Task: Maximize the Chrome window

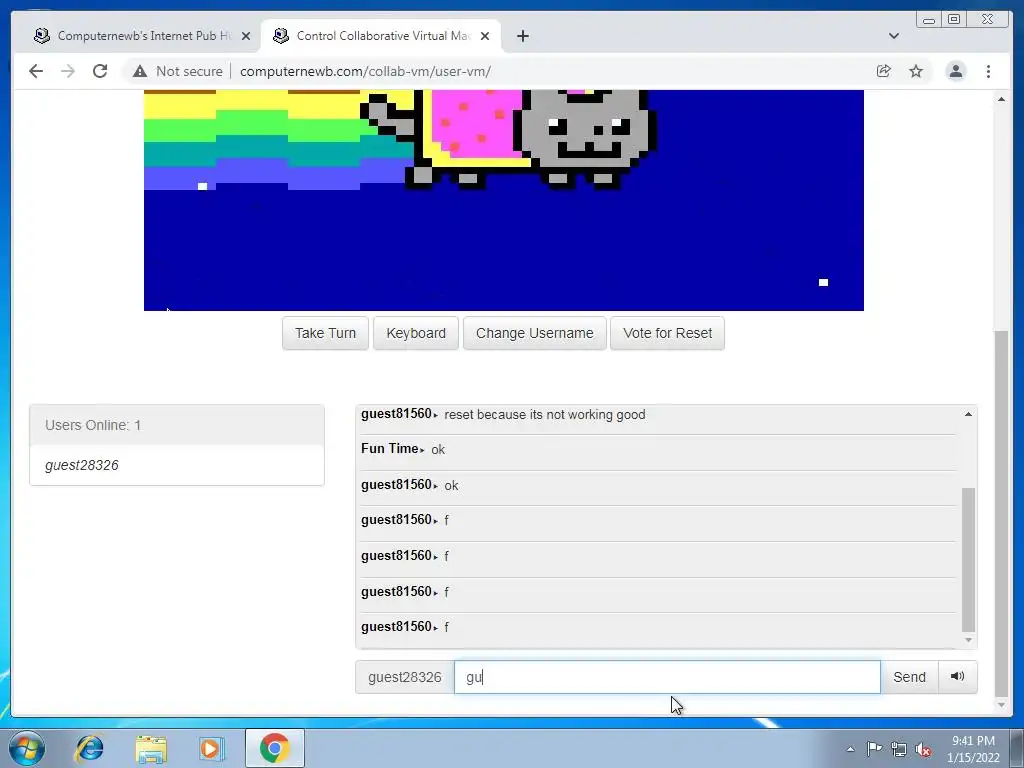Action: click(953, 19)
